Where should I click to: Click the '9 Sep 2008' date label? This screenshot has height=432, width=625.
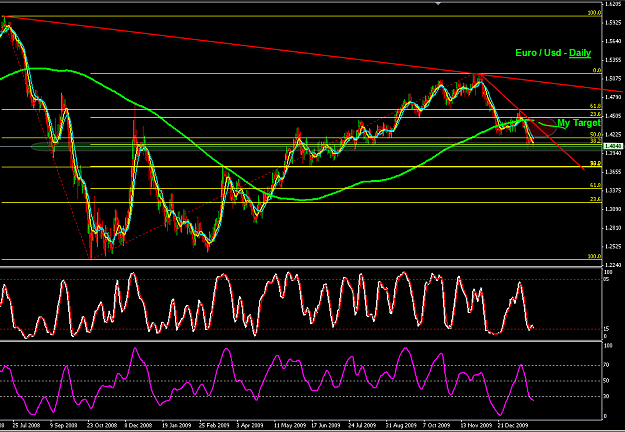click(x=64, y=425)
